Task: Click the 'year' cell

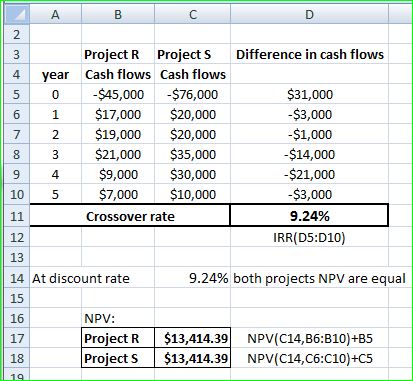Action: pyautogui.click(x=56, y=74)
